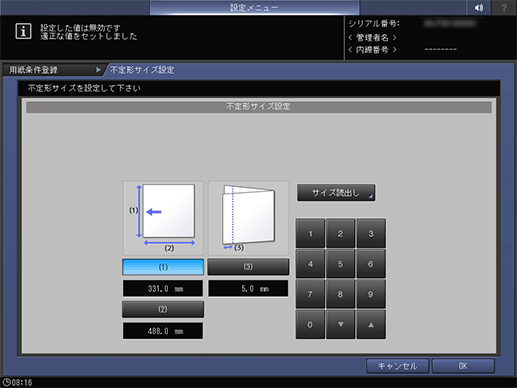Tap keypad digit 3
Image resolution: width=517 pixels, height=388 pixels.
click(x=371, y=234)
